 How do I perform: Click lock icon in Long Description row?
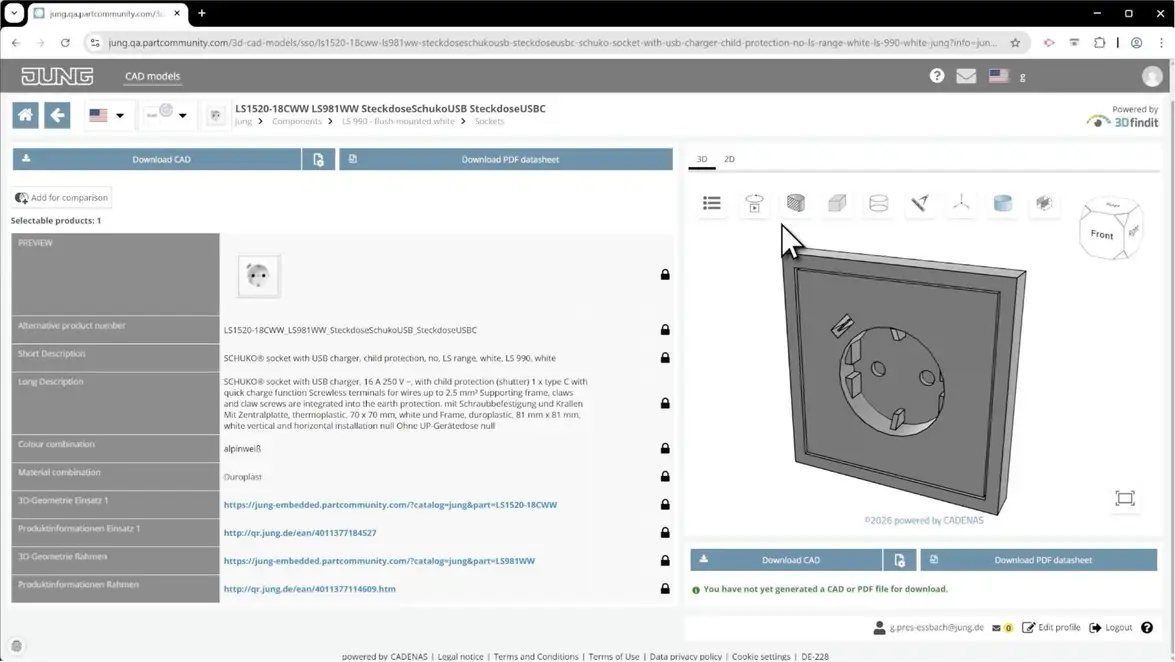pyautogui.click(x=665, y=403)
